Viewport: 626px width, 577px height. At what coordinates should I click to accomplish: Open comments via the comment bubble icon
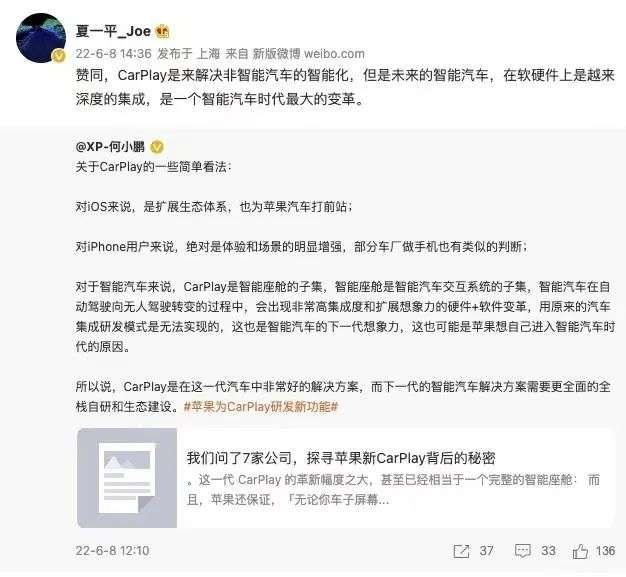pos(523,551)
